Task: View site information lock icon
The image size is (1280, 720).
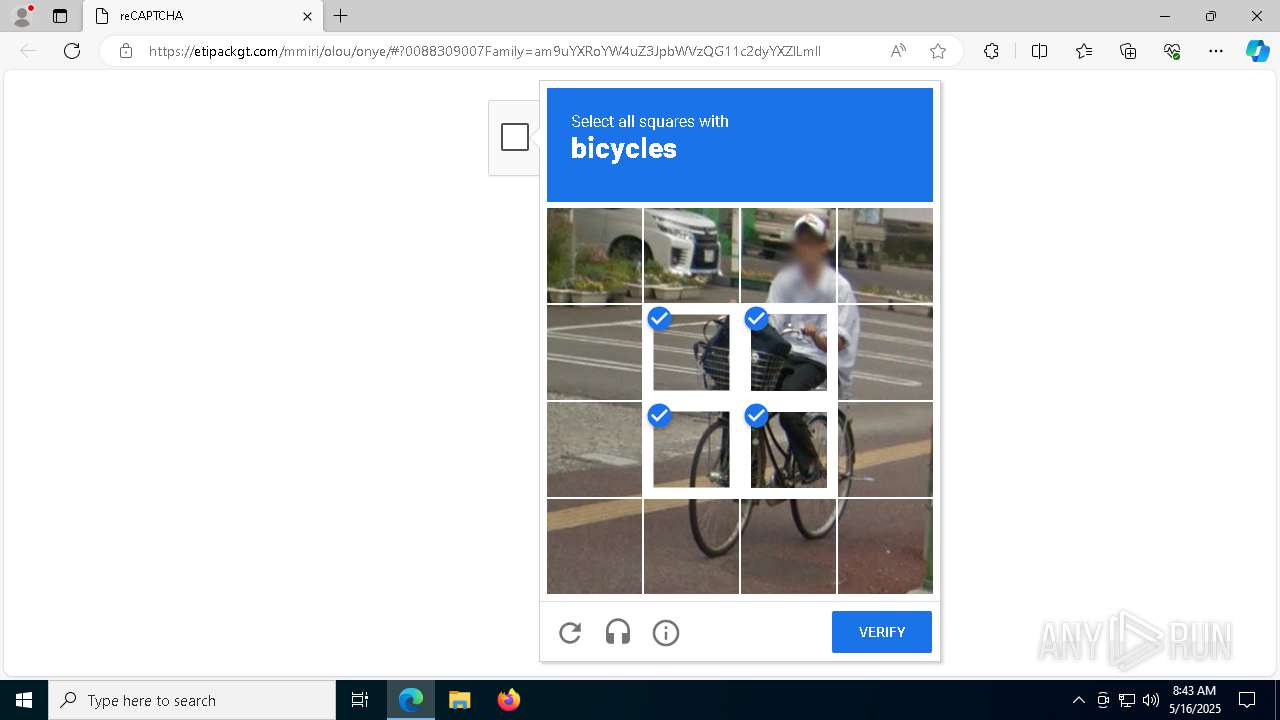Action: point(126,51)
